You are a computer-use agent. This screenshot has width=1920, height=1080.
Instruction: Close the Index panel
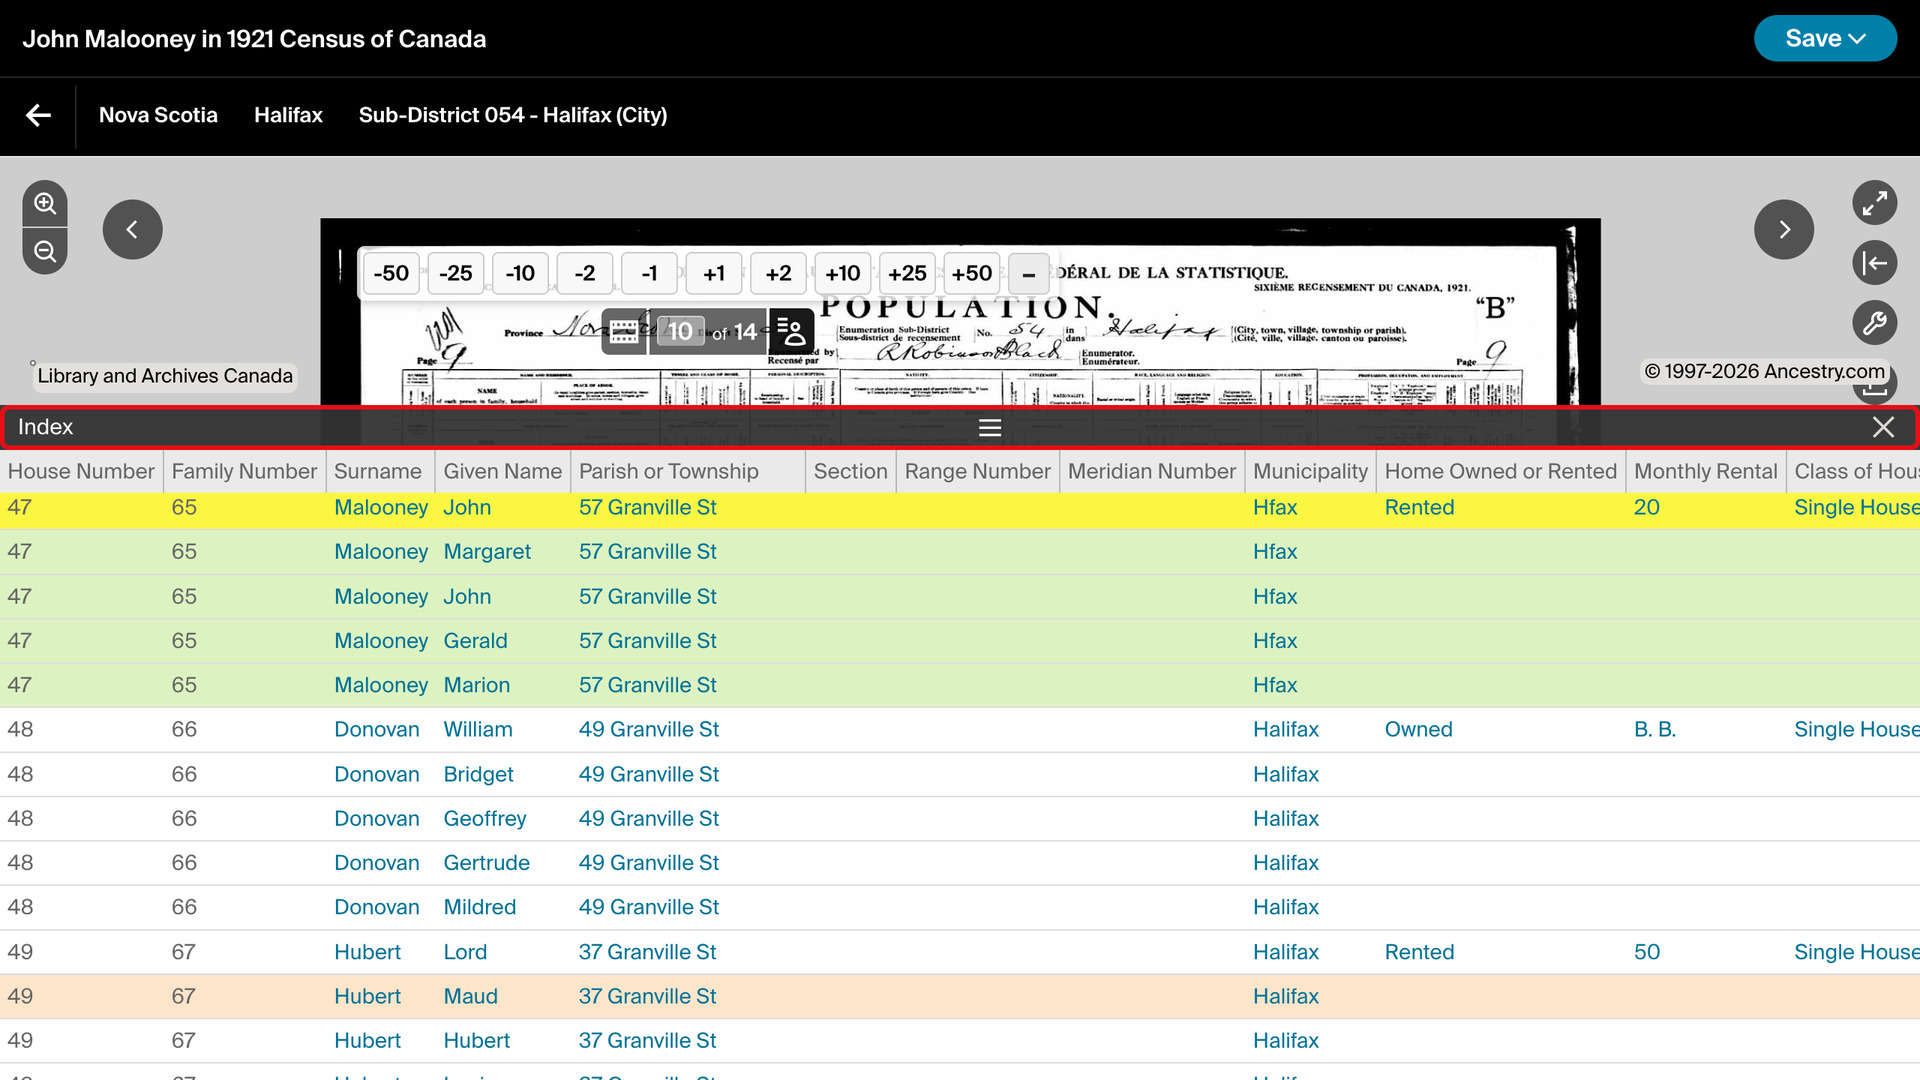tap(1883, 427)
